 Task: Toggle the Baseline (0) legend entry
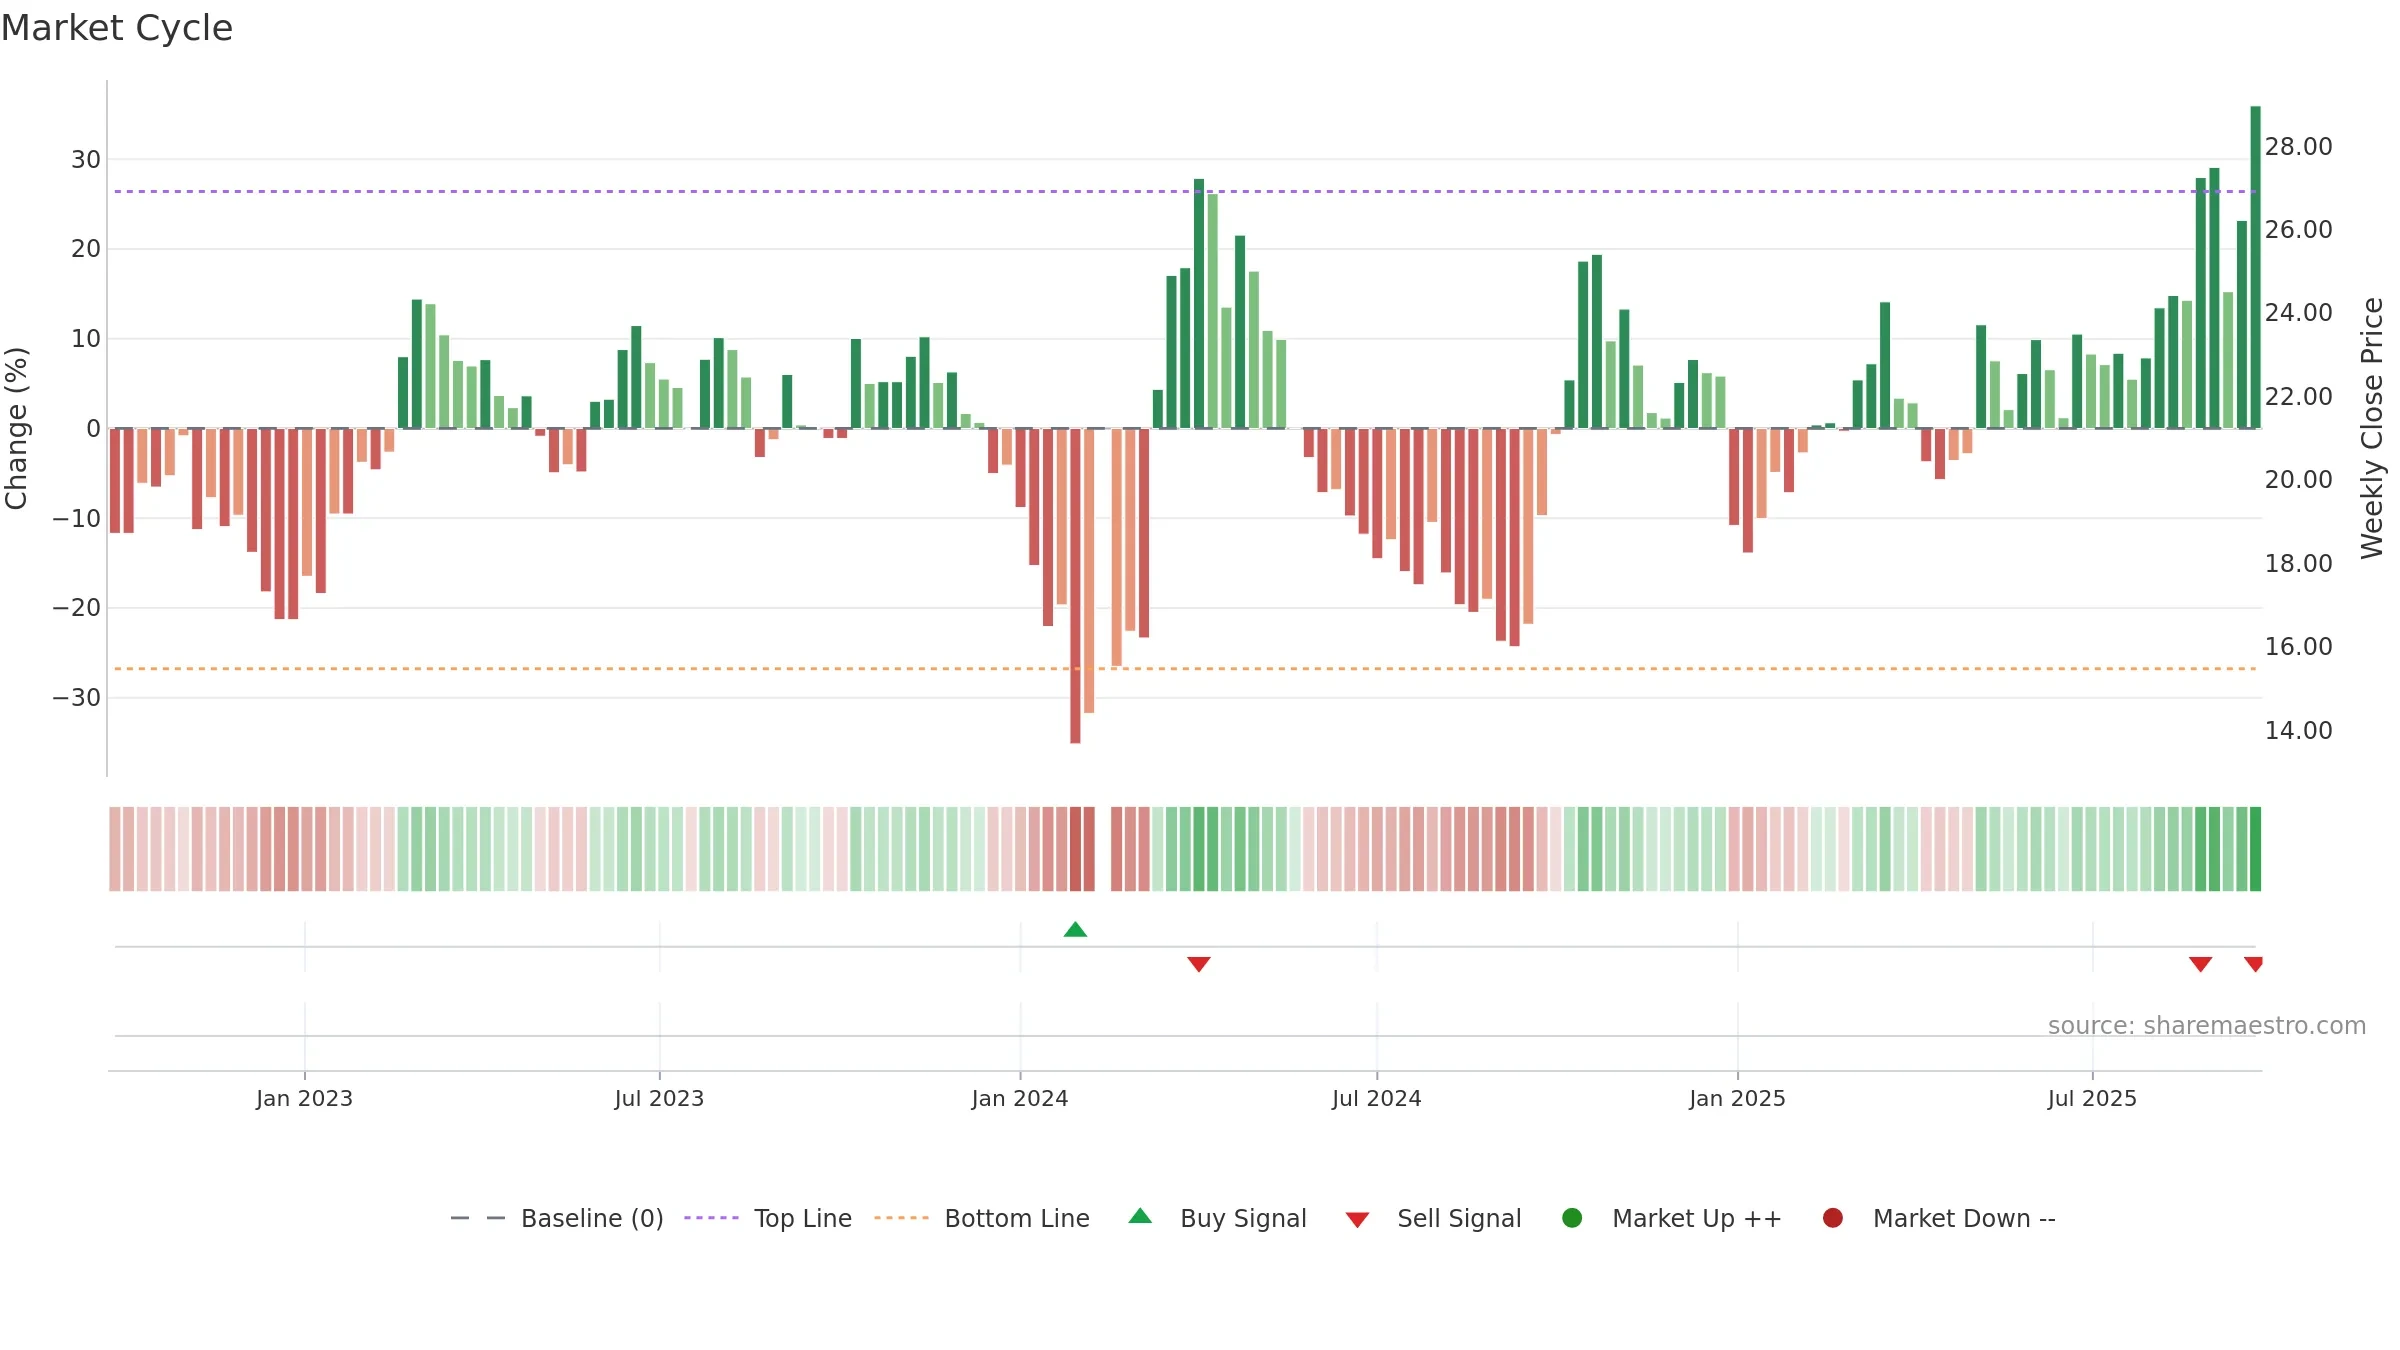click(x=557, y=1218)
